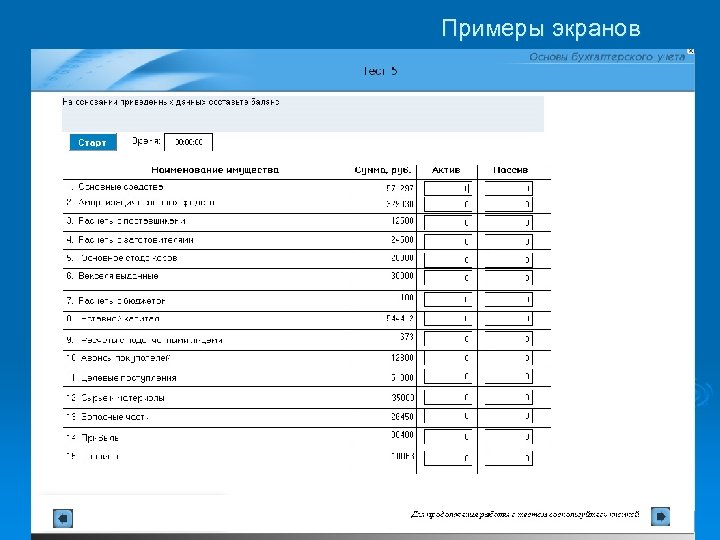Click Актив field for Векселя выданные
Viewport: 720px width, 540px height.
click(448, 278)
